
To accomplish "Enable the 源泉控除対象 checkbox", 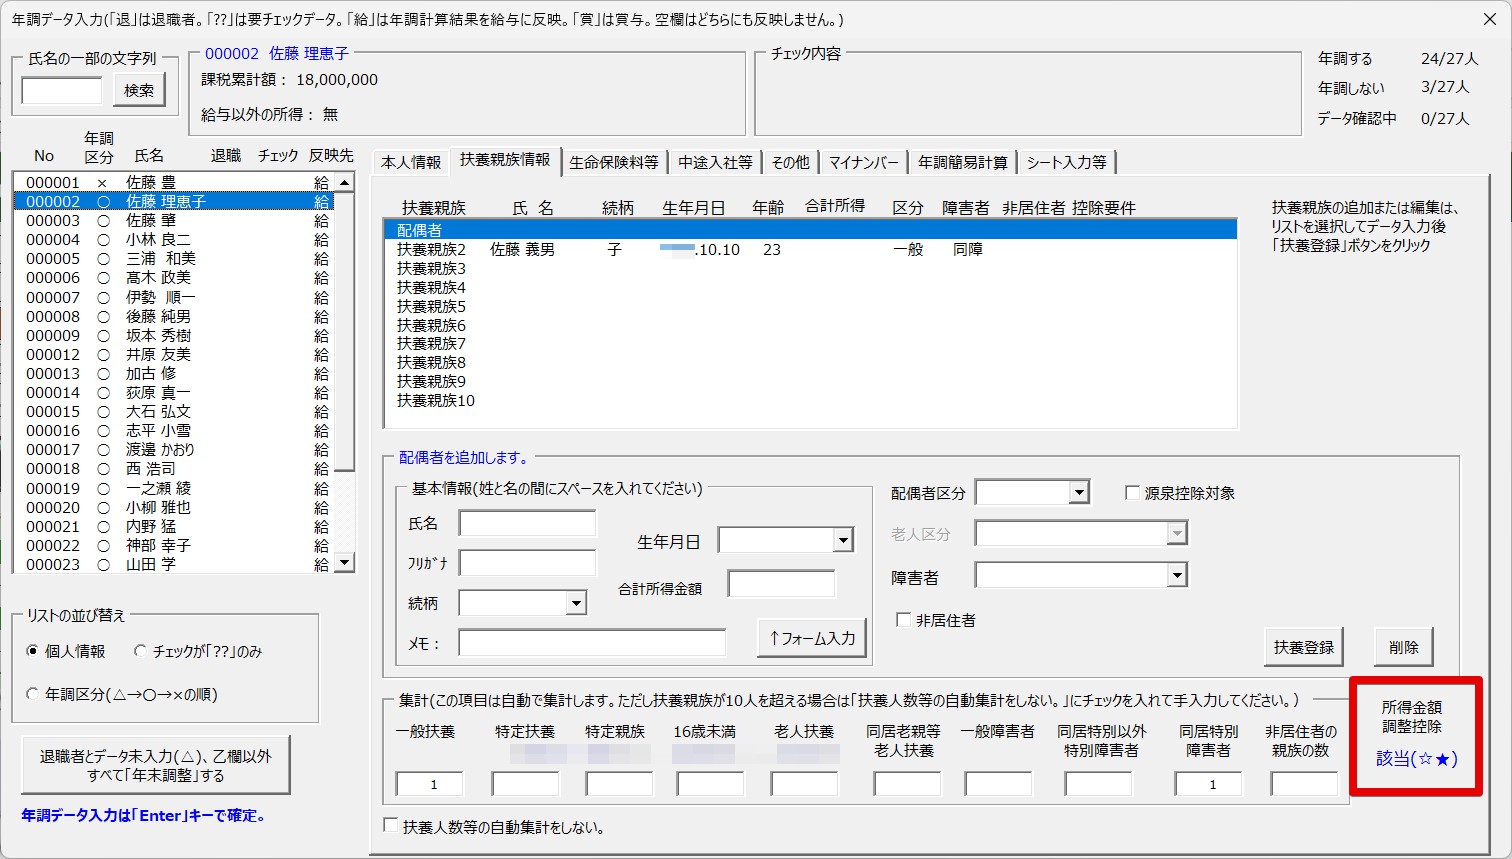I will point(1133,493).
